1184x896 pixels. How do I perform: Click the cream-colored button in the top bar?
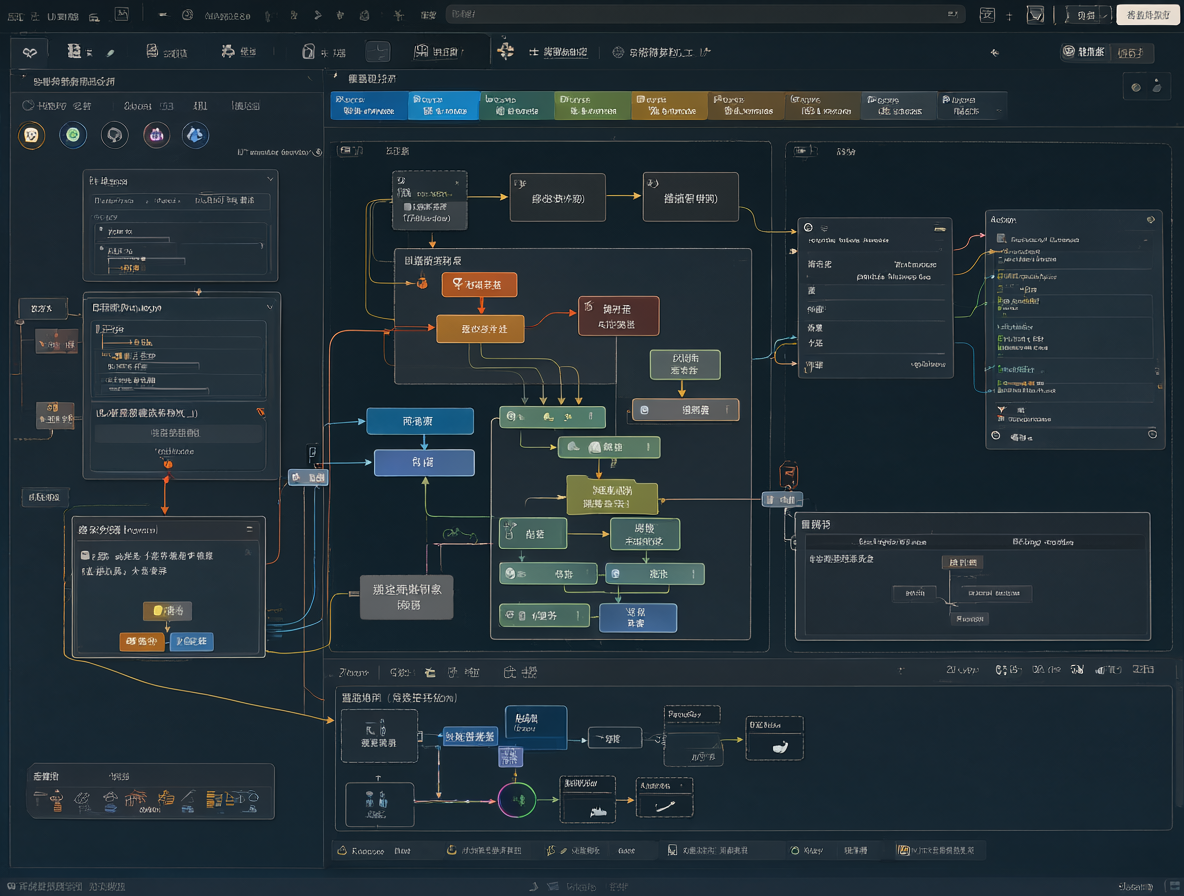click(1147, 14)
